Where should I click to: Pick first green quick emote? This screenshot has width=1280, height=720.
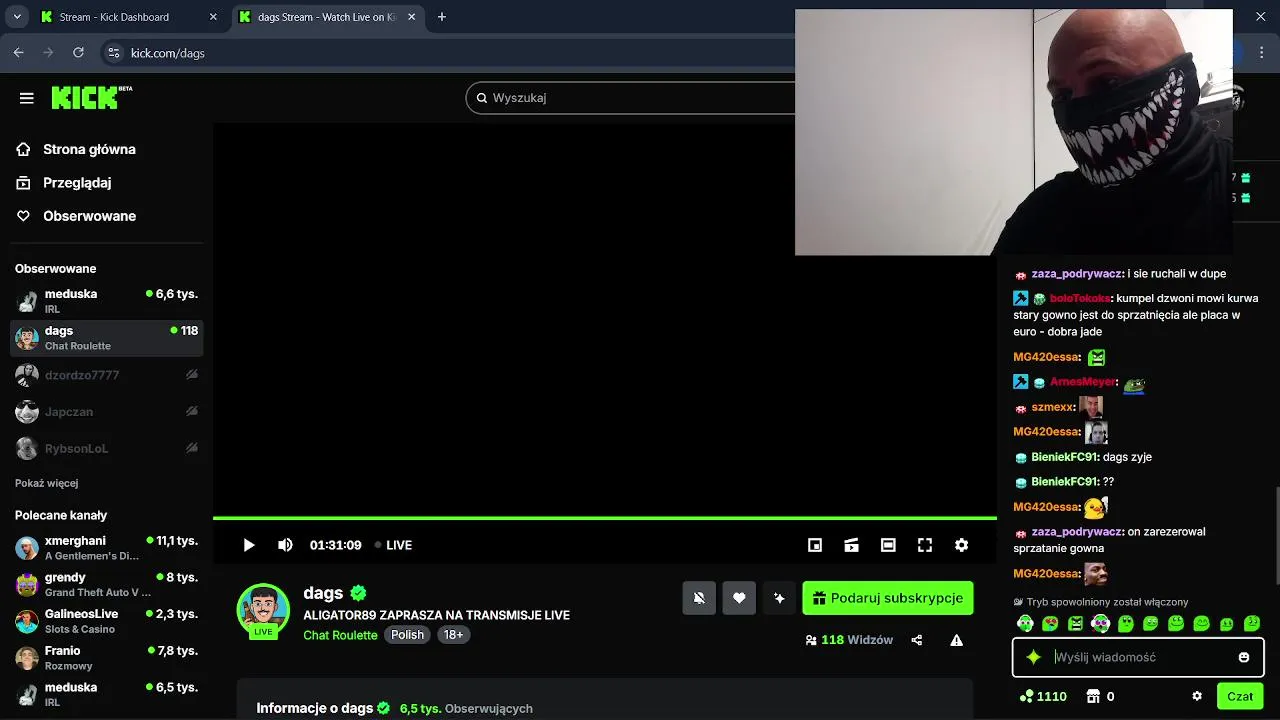click(1025, 624)
